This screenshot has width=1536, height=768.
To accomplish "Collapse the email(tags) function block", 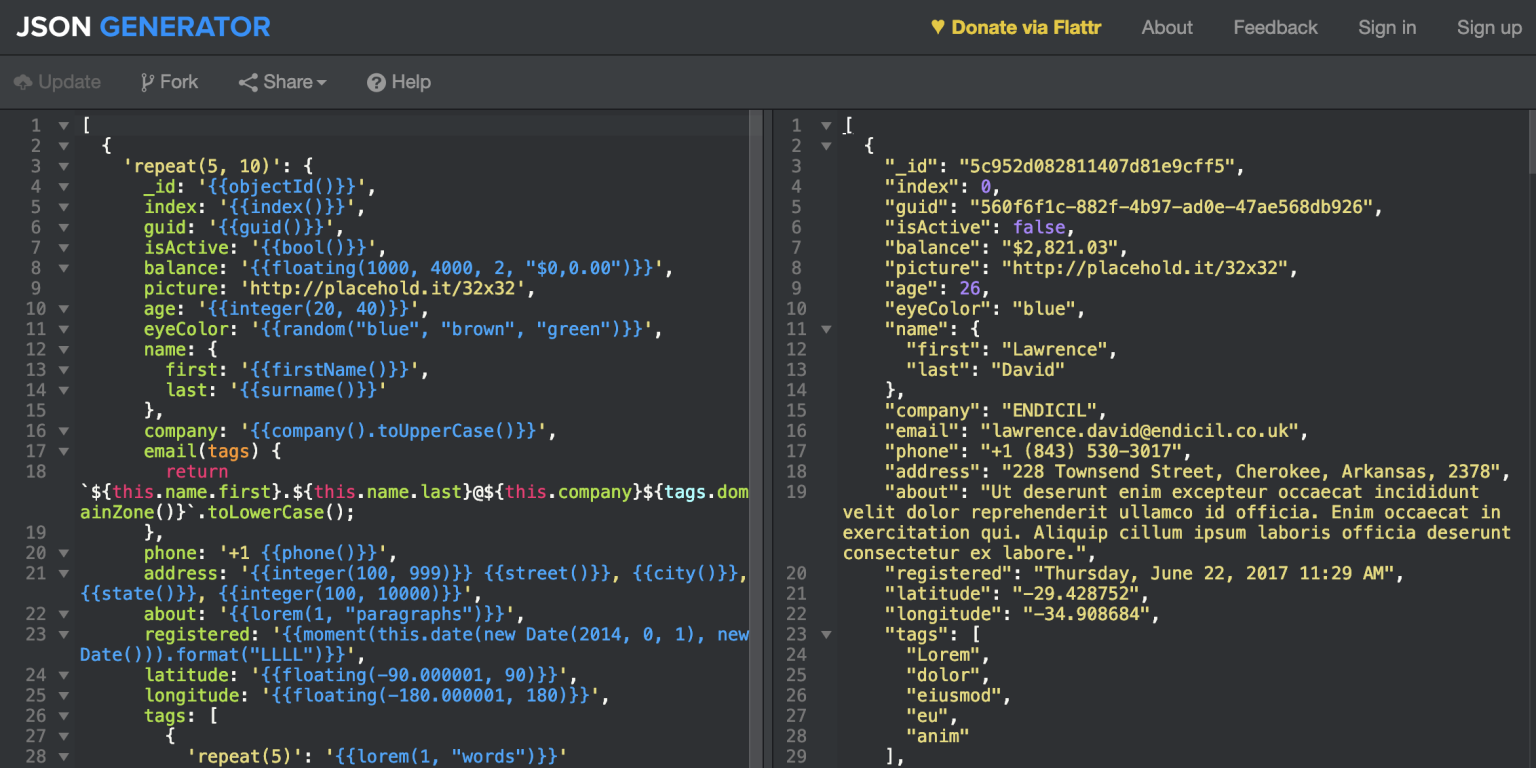I will click(63, 451).
